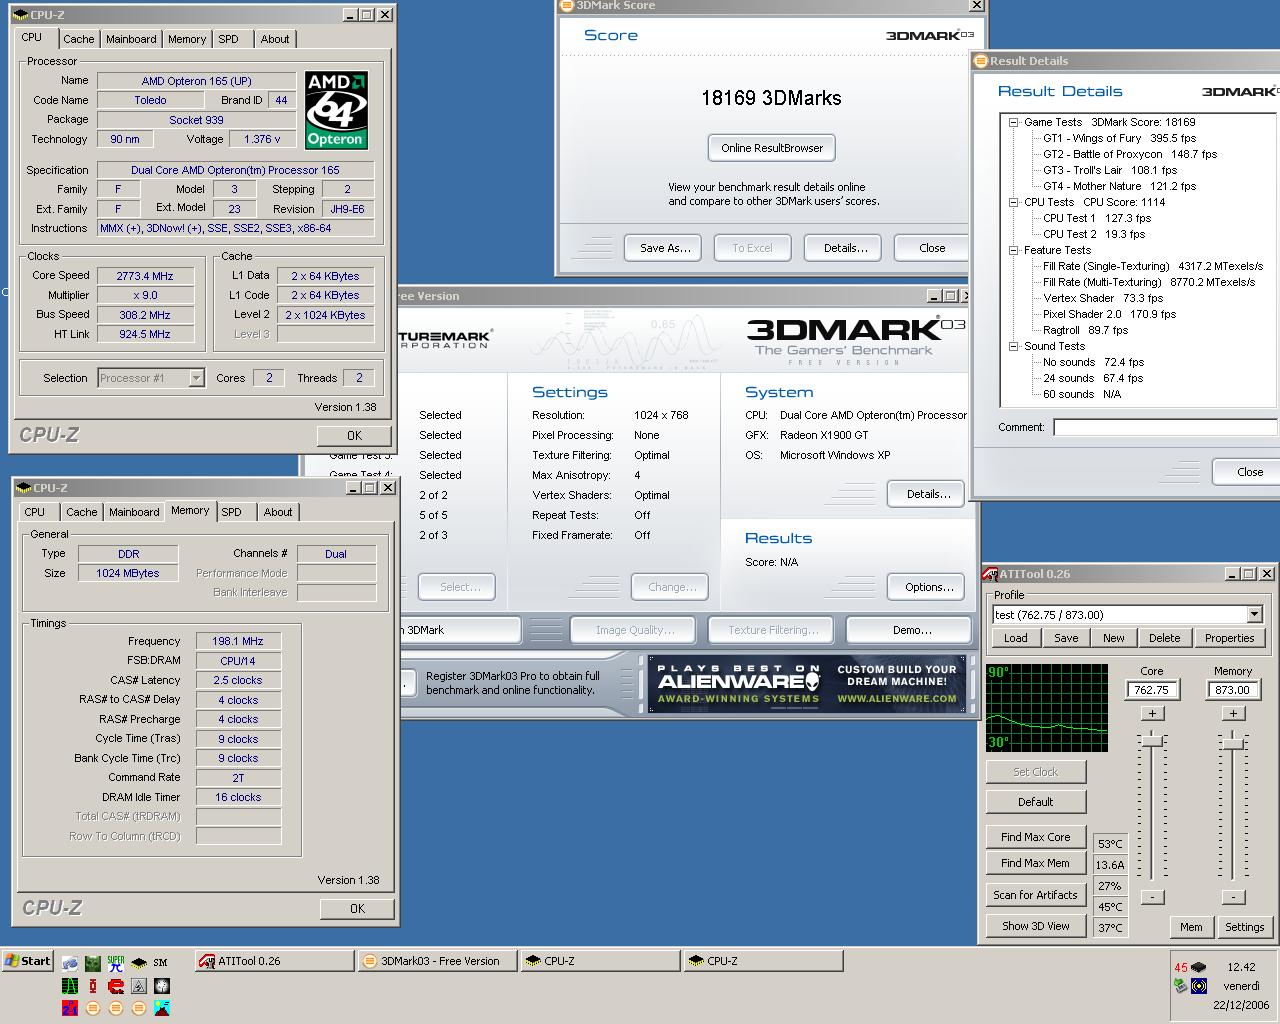The image size is (1280, 1024).
Task: Click Scan for Artifacts button
Action: tap(1035, 895)
